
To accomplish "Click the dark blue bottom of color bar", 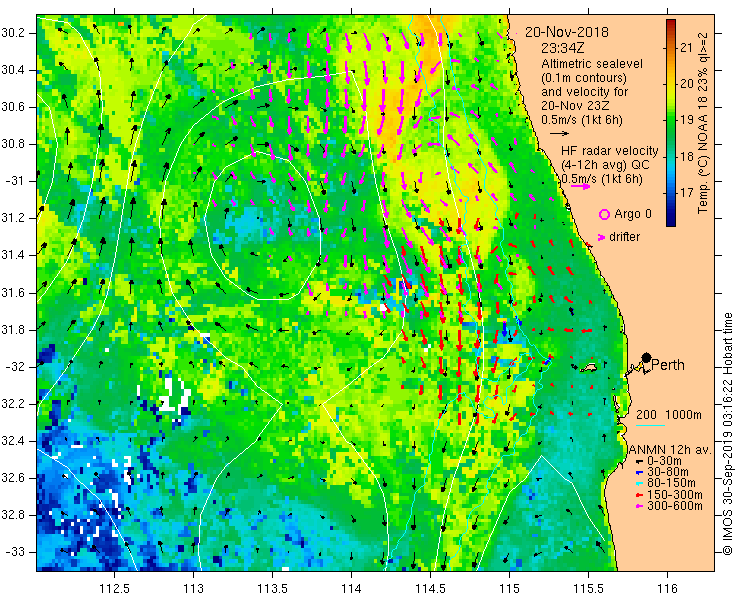I will 671,222.
